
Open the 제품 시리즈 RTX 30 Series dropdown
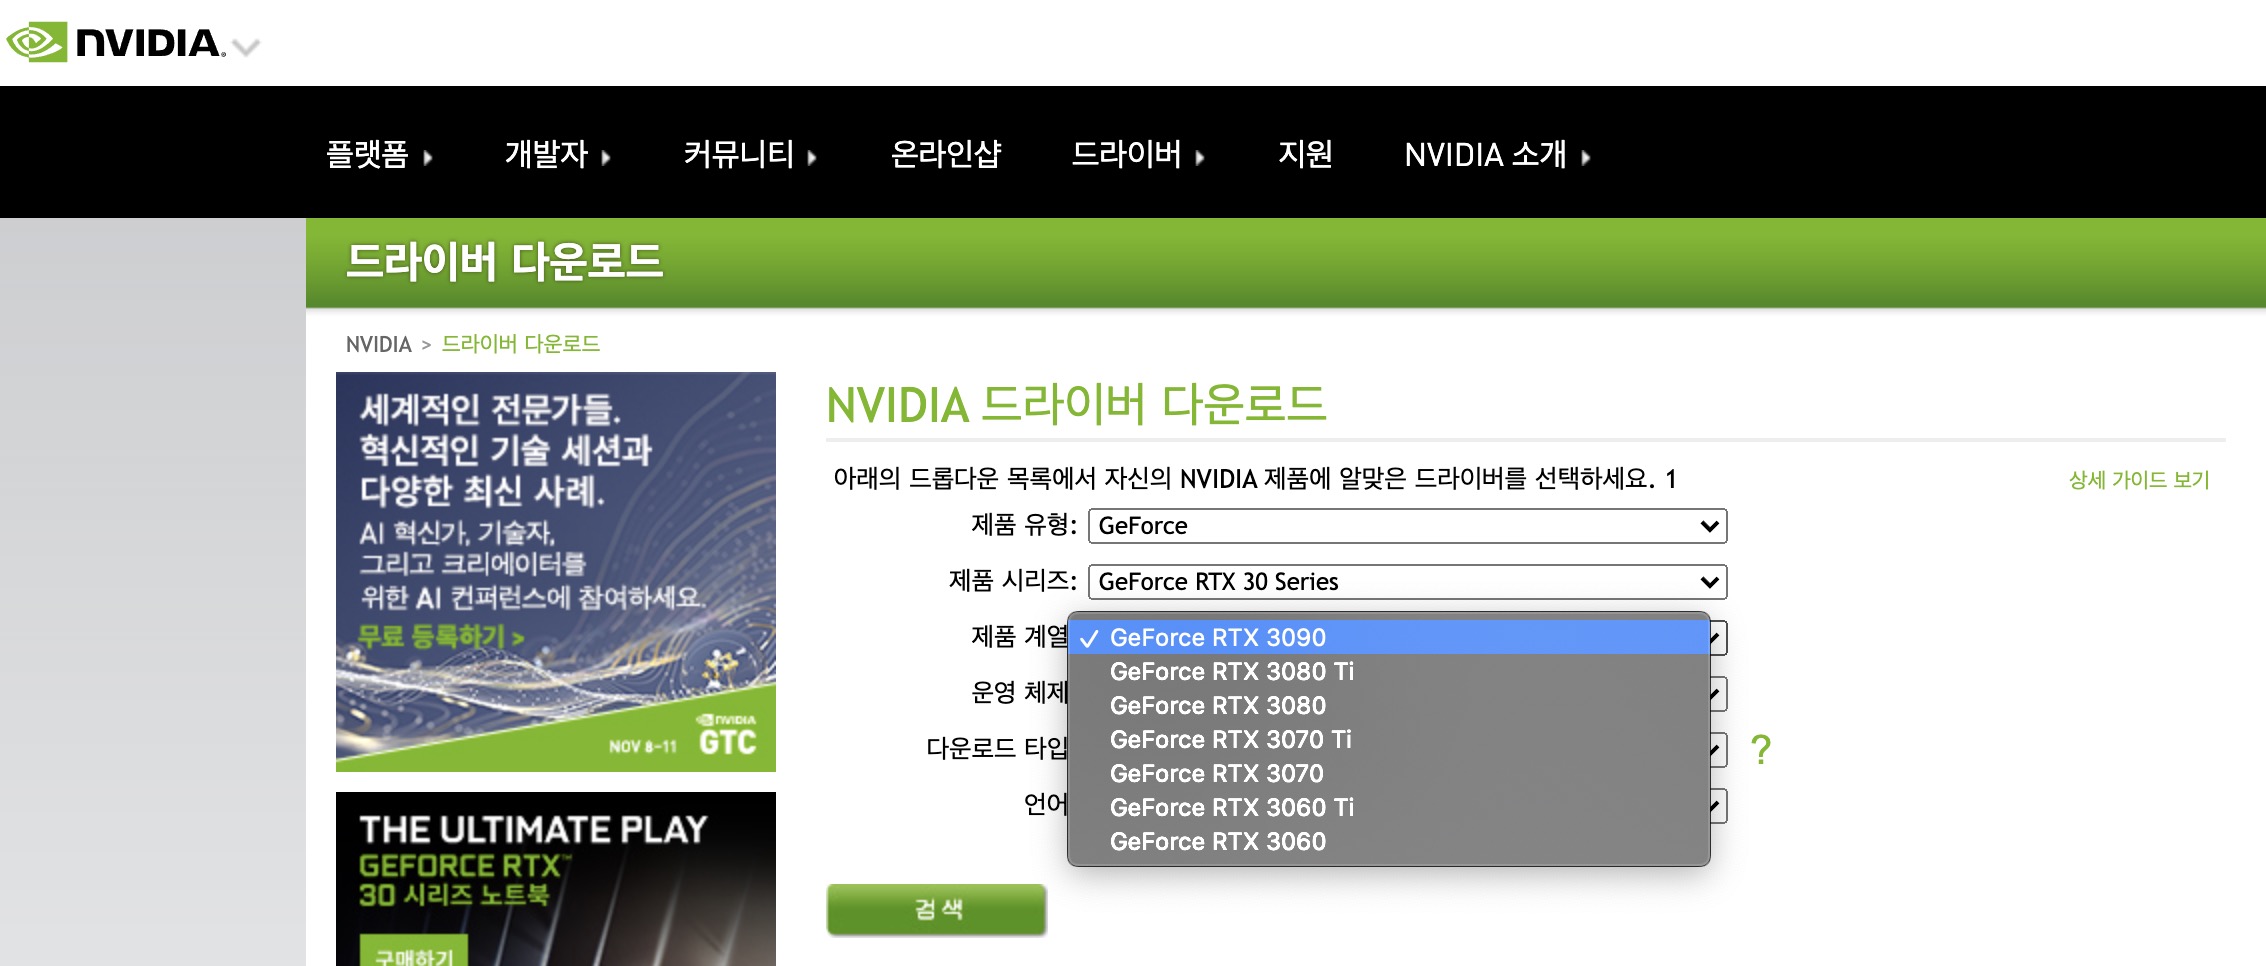click(1407, 582)
